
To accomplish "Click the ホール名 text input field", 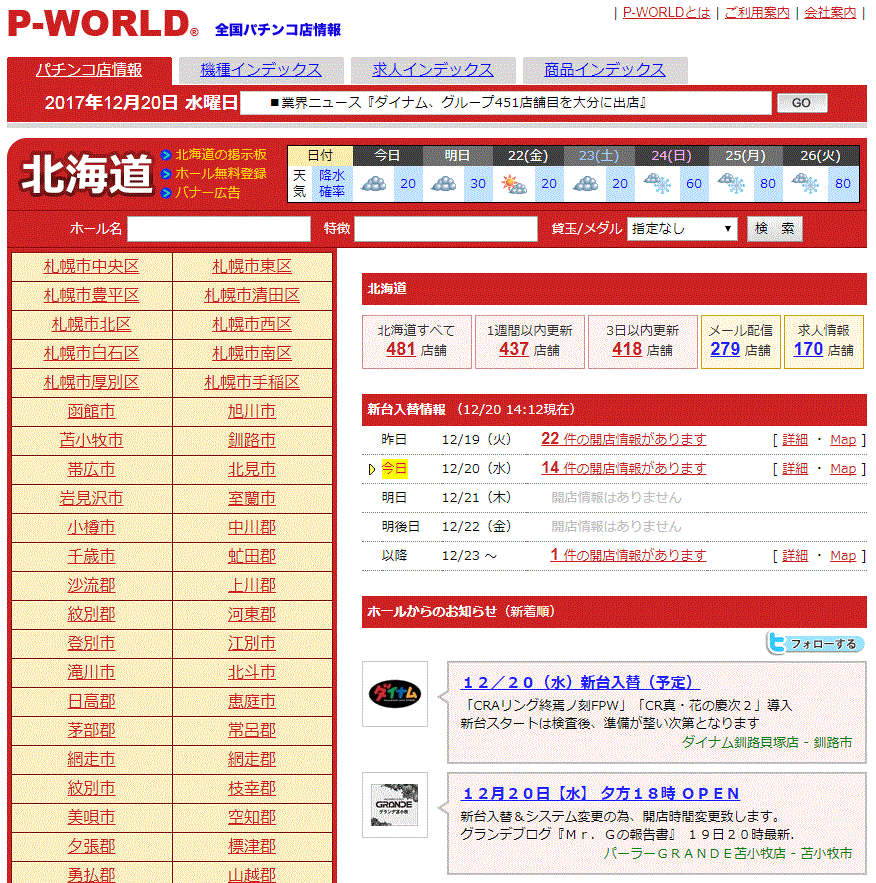I will click(218, 229).
